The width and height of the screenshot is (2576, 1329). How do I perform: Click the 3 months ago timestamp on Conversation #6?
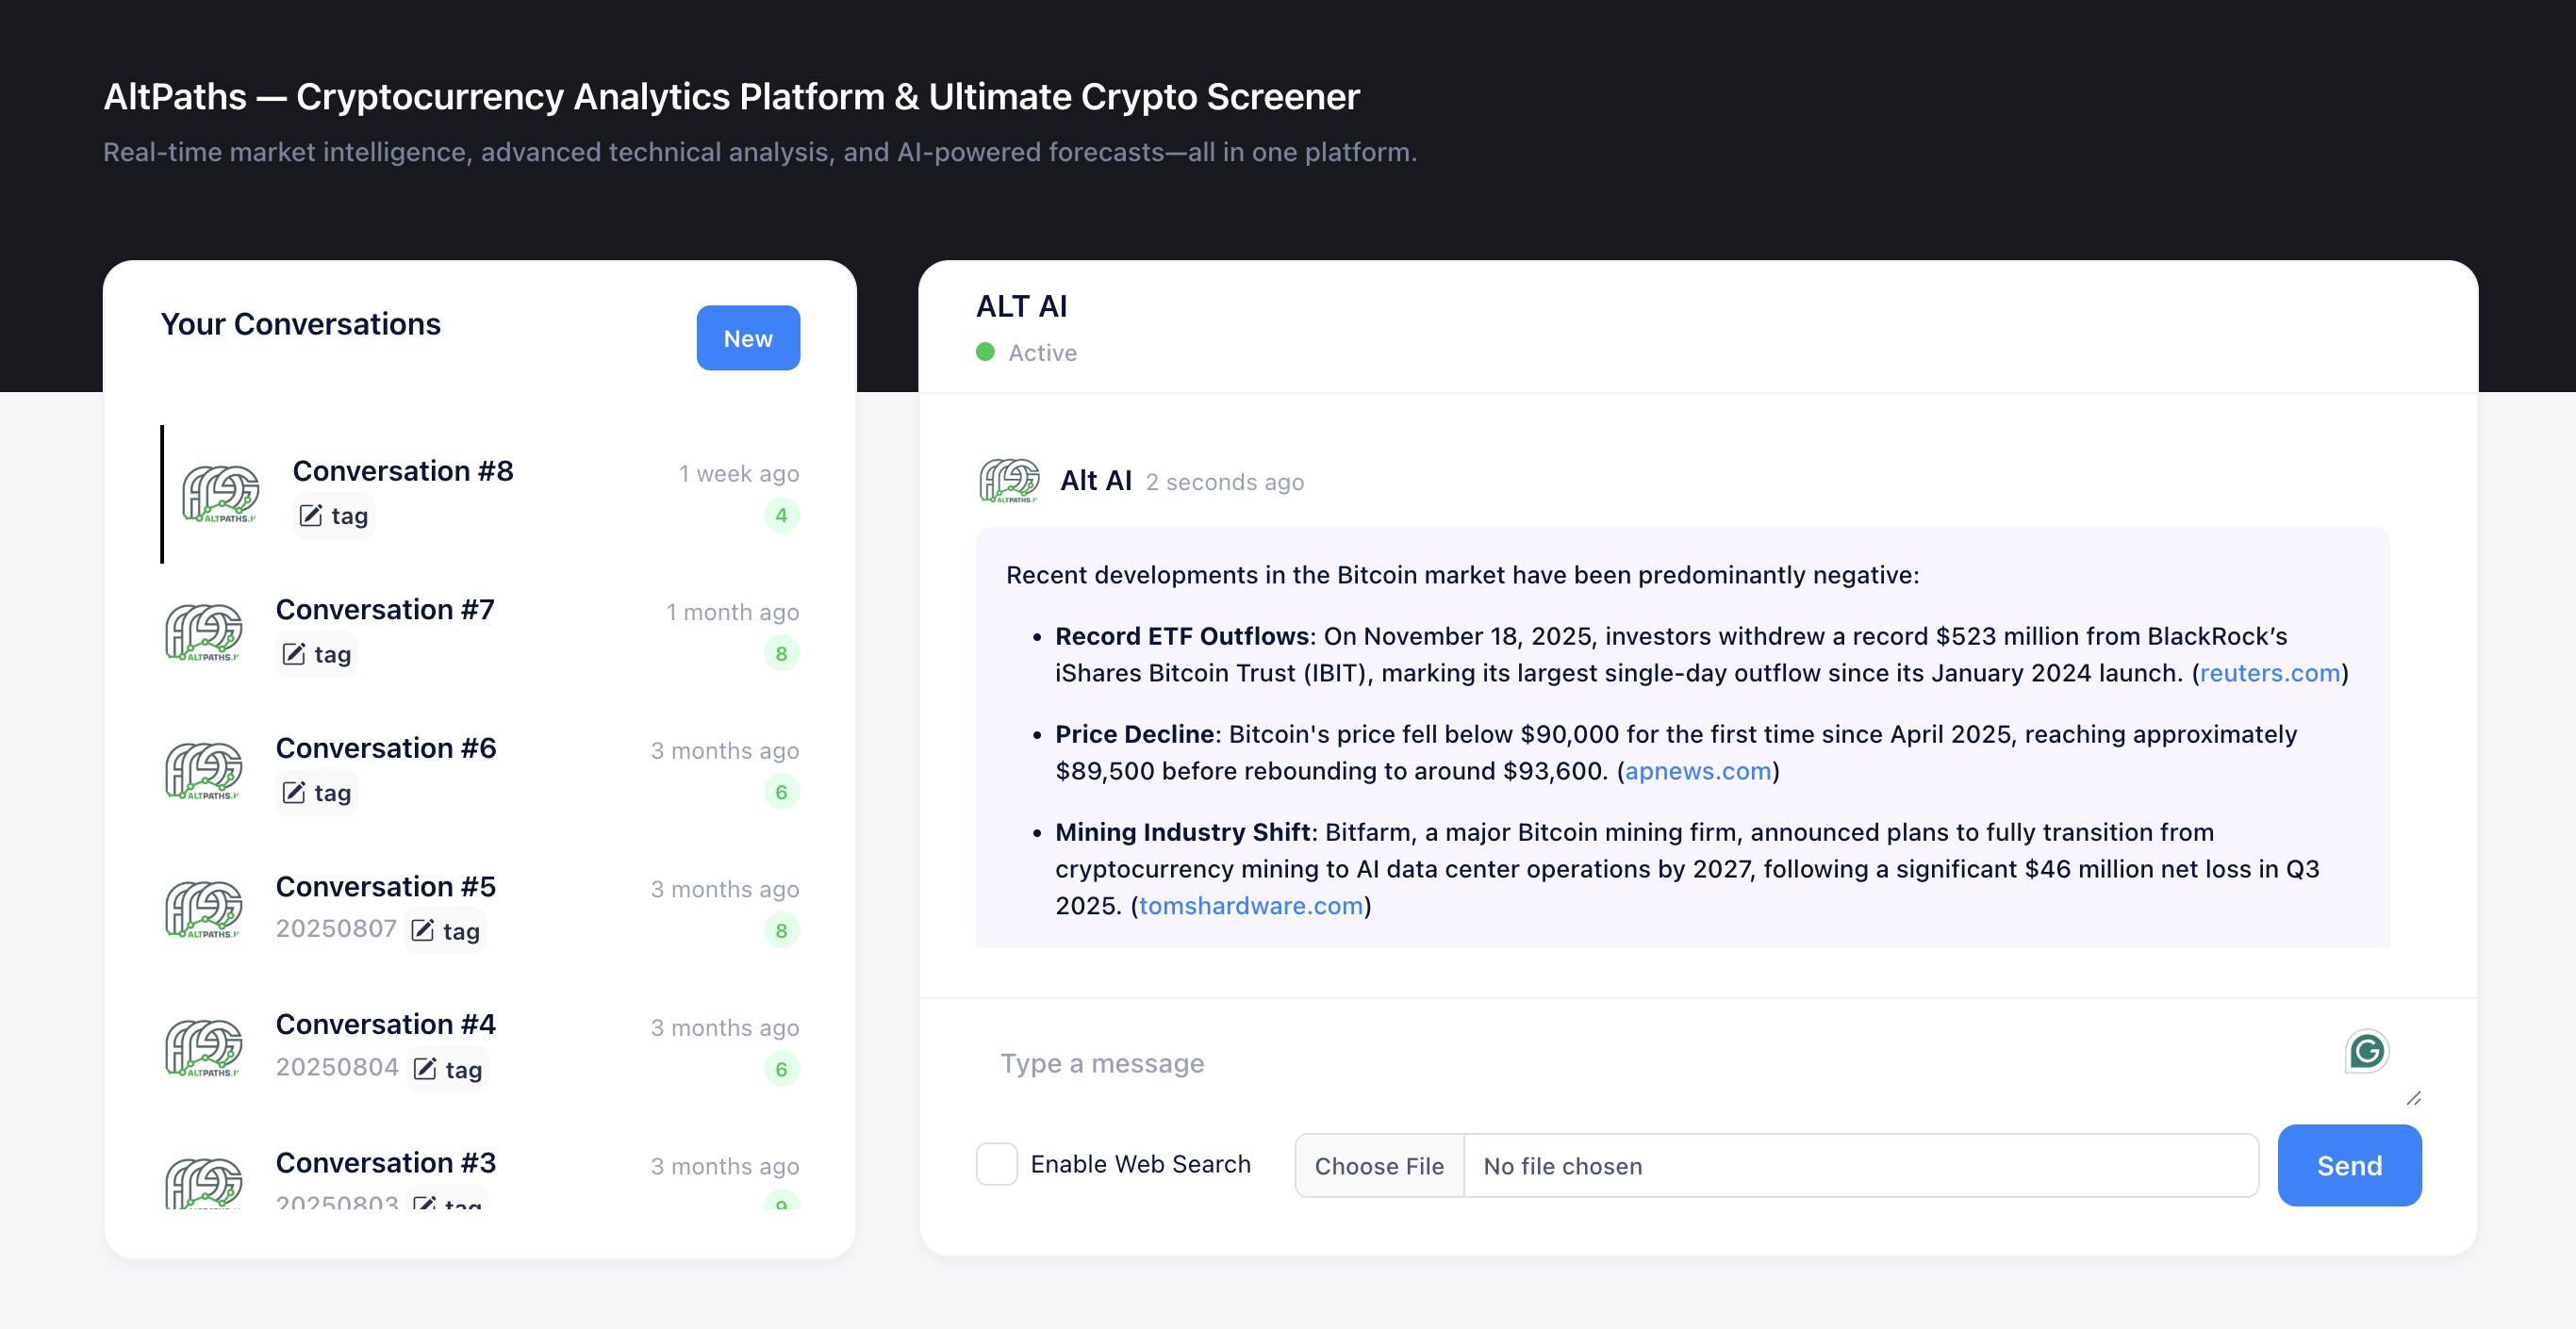[725, 751]
